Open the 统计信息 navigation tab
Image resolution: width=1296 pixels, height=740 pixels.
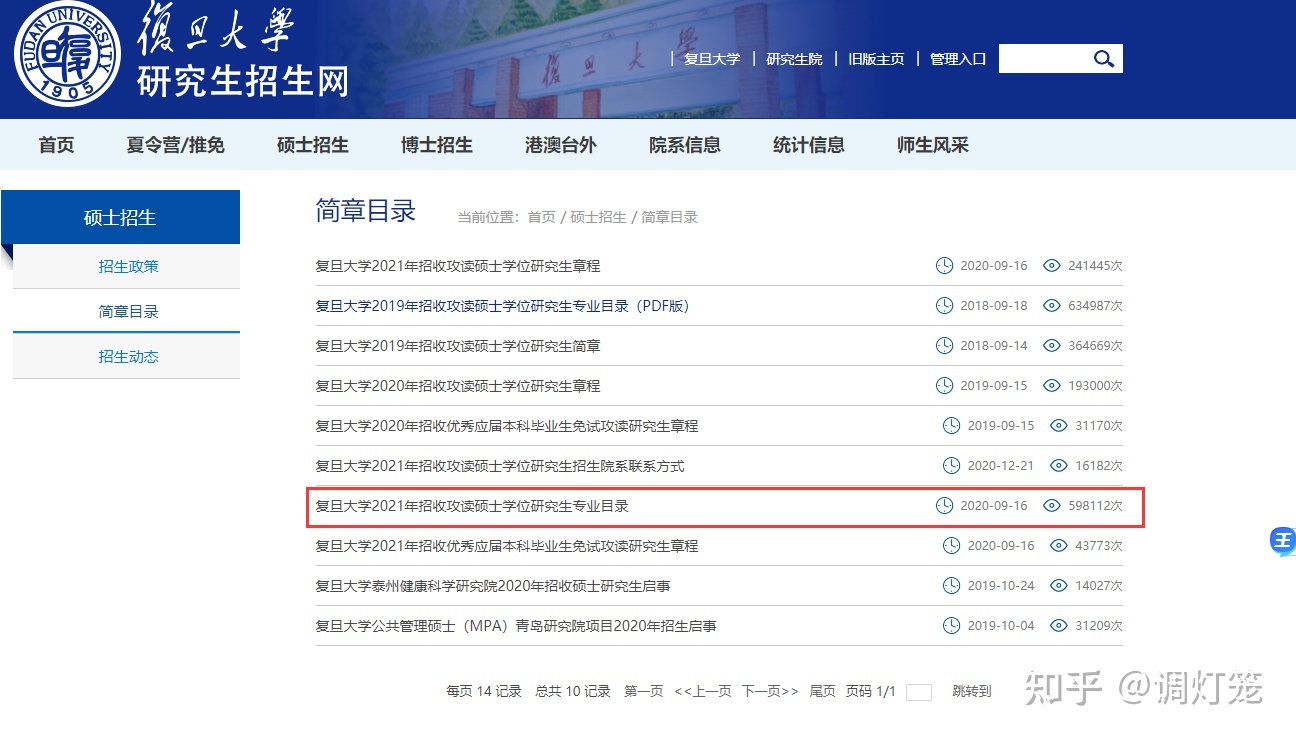(809, 145)
